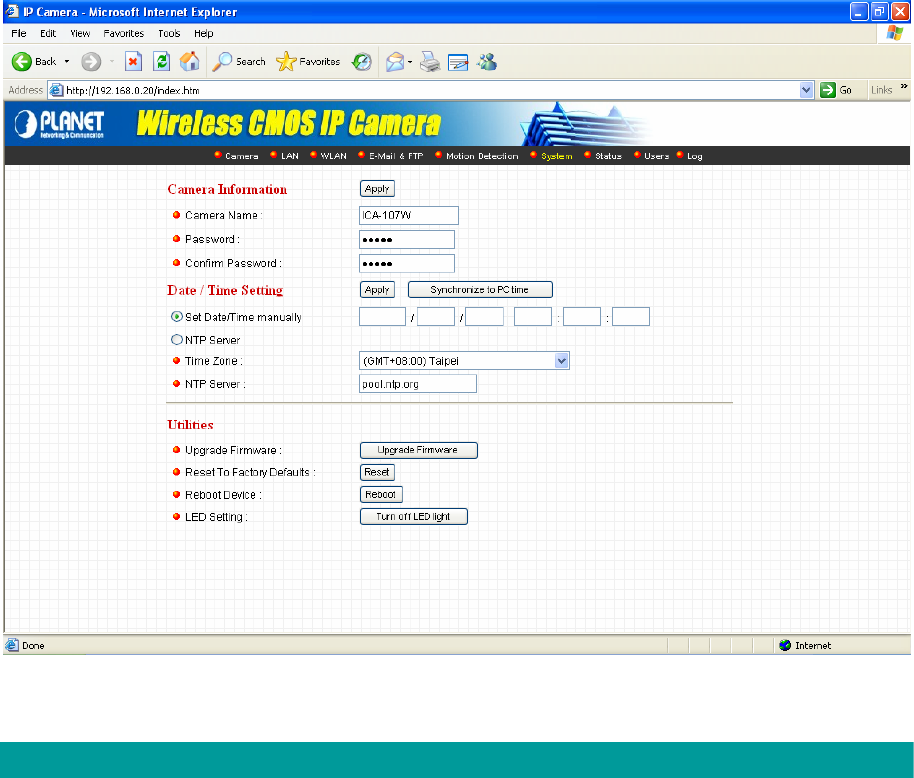Go to Home page icon
The width and height of the screenshot is (914, 778).
tap(189, 62)
